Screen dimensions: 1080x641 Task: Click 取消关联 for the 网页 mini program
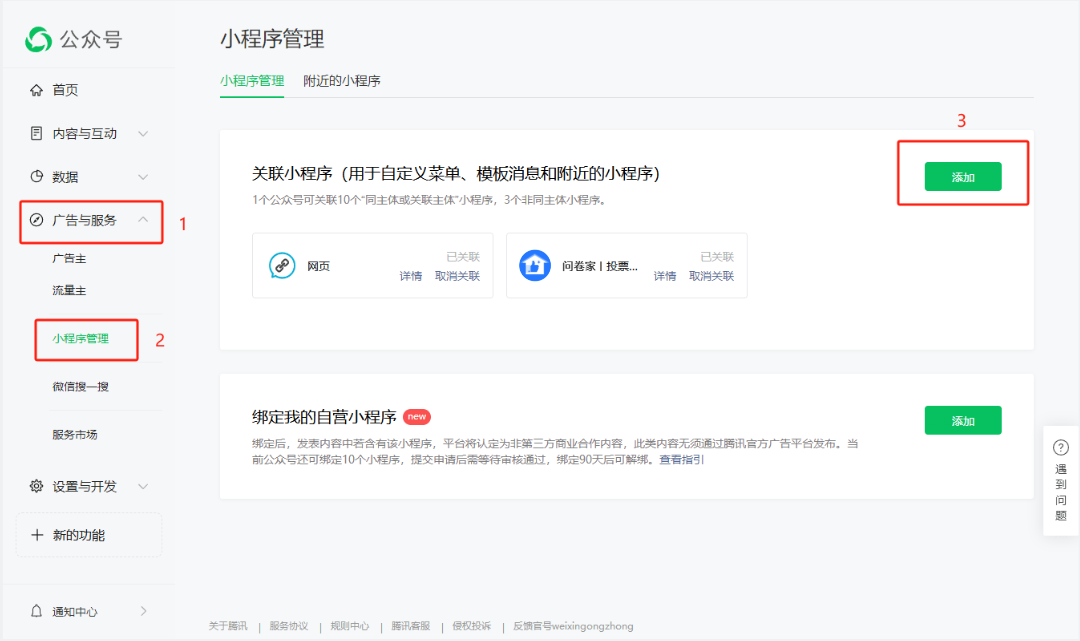tap(457, 276)
